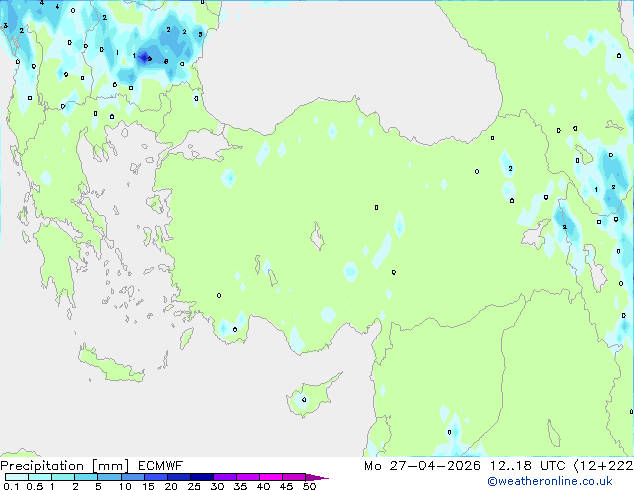
Task: Click the legend value label '15'
Action: tap(148, 486)
